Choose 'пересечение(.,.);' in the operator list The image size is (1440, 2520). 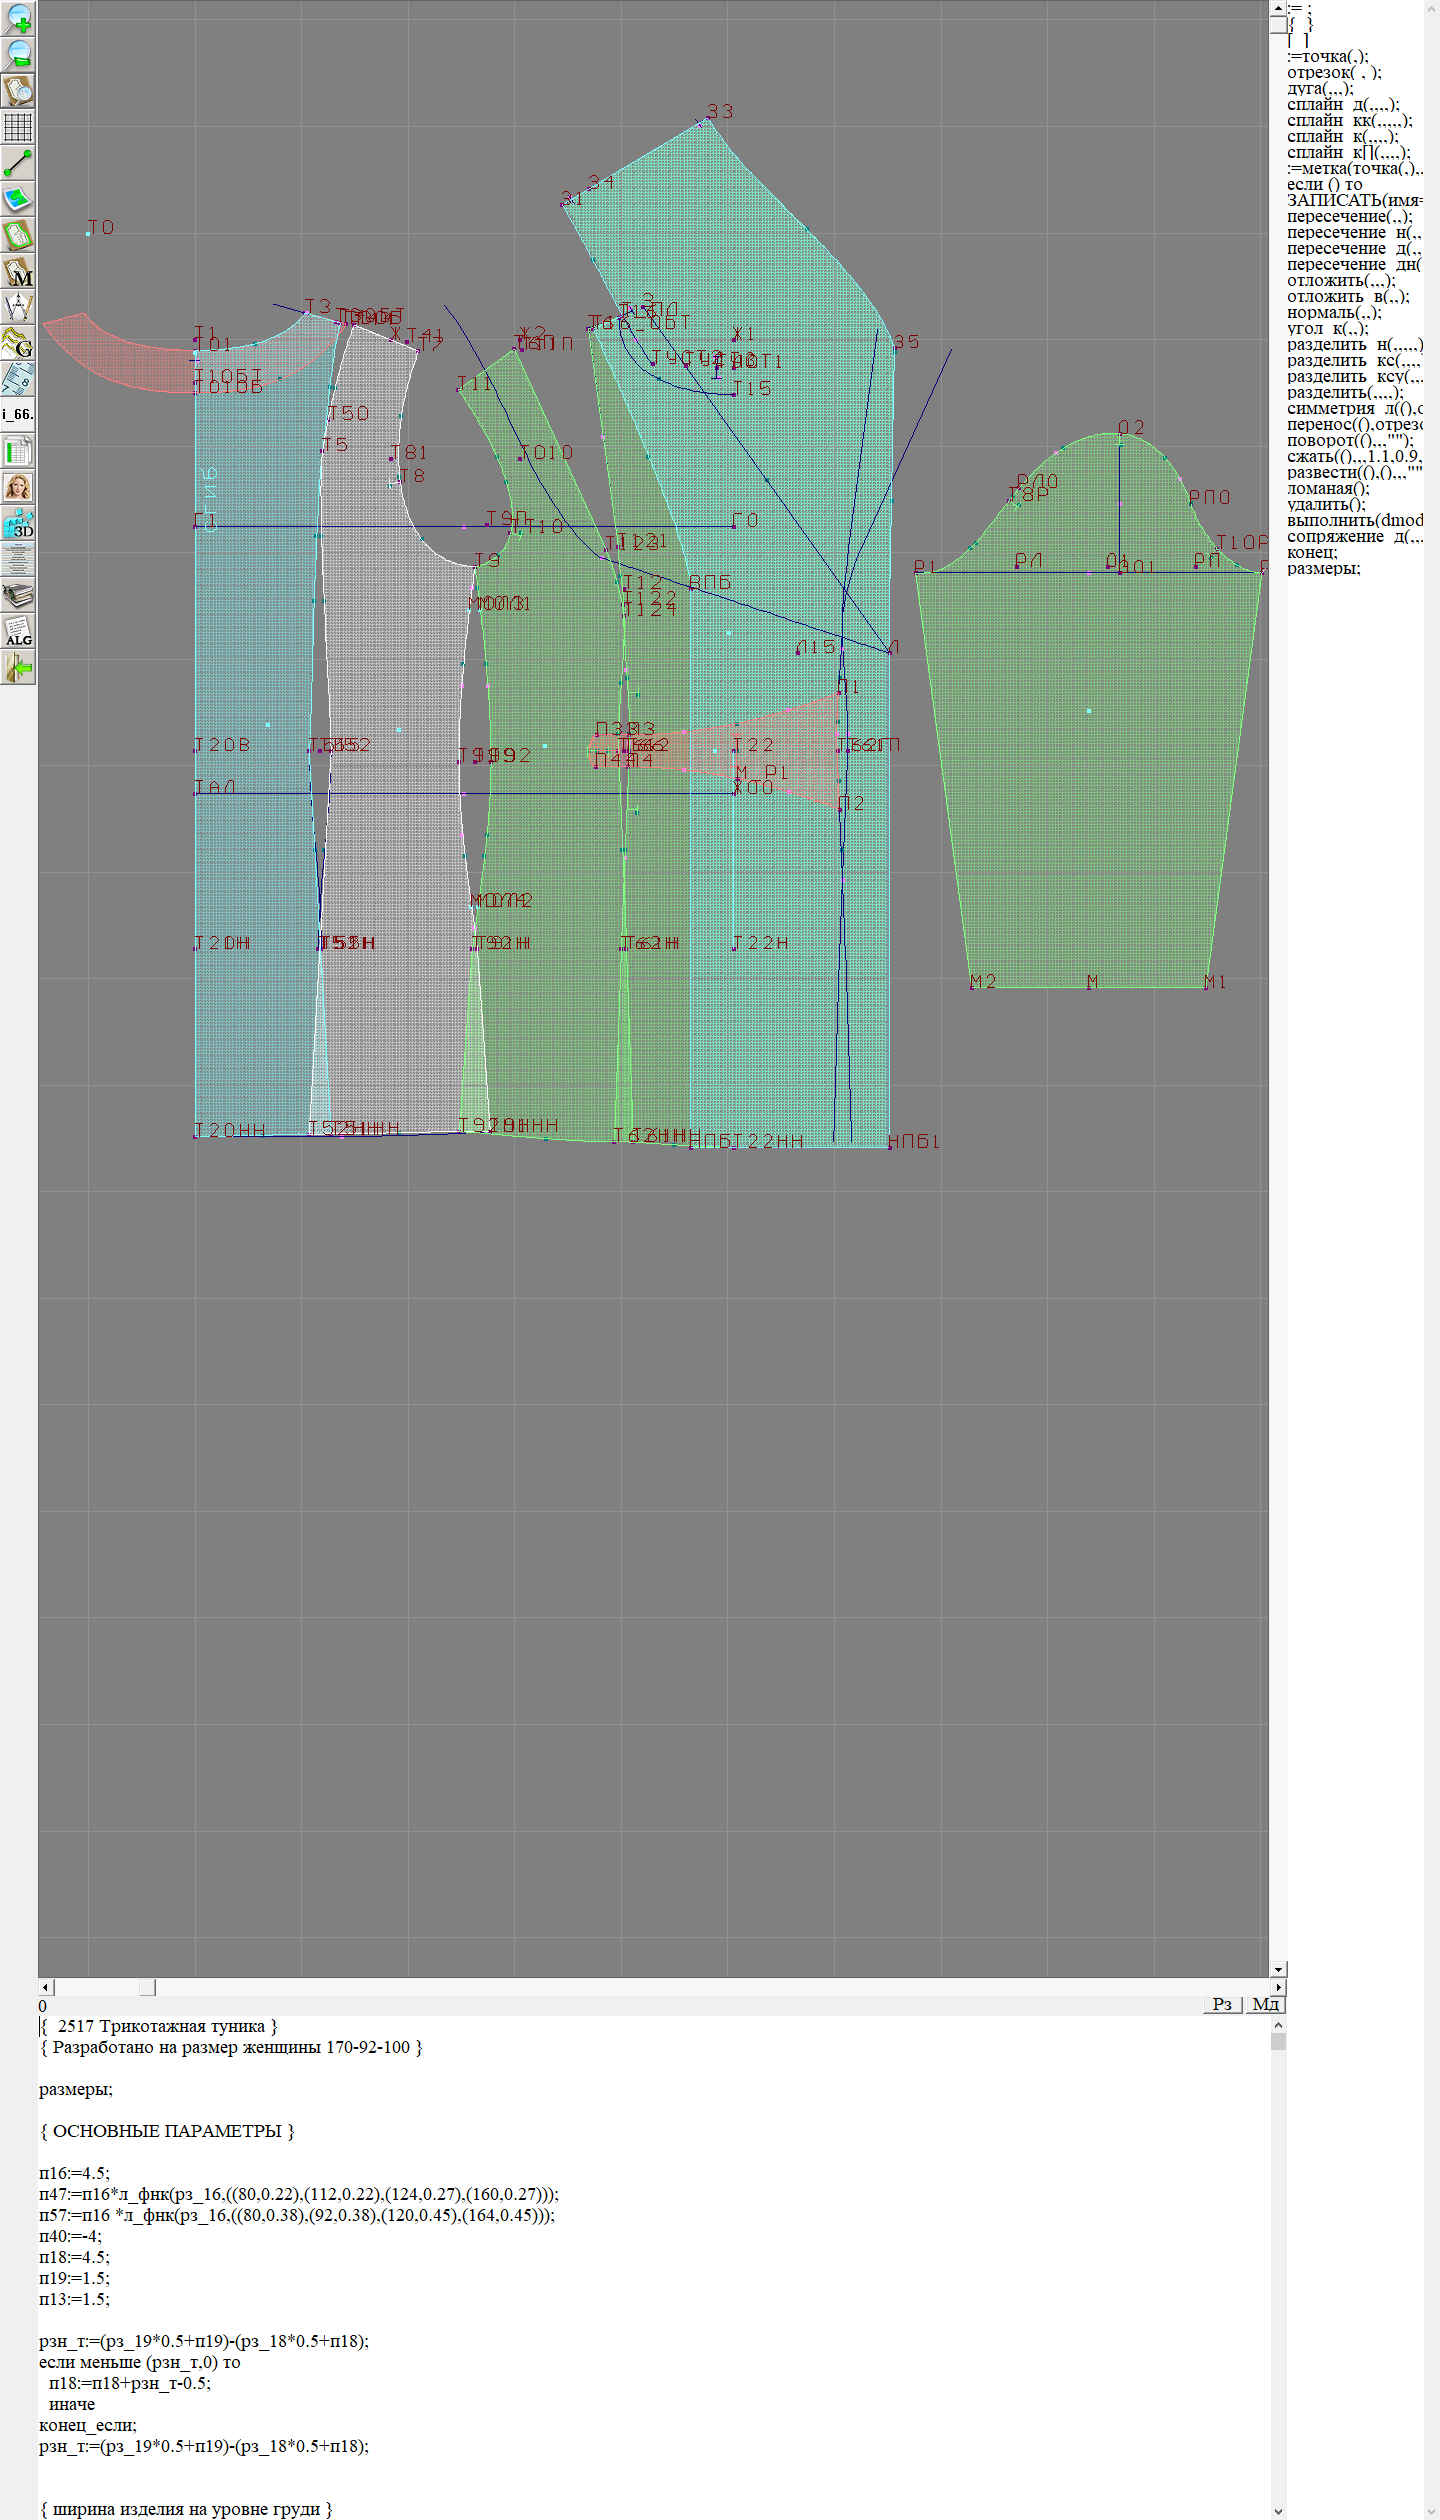[x=1349, y=217]
